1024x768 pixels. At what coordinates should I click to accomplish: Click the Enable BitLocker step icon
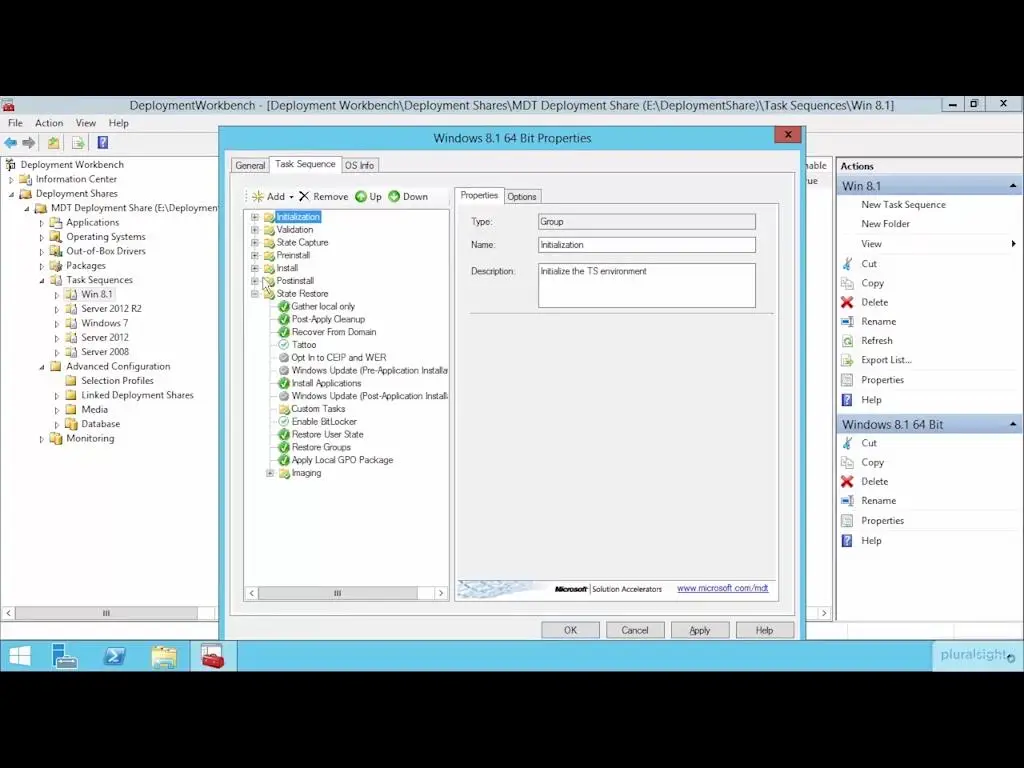pyautogui.click(x=283, y=421)
